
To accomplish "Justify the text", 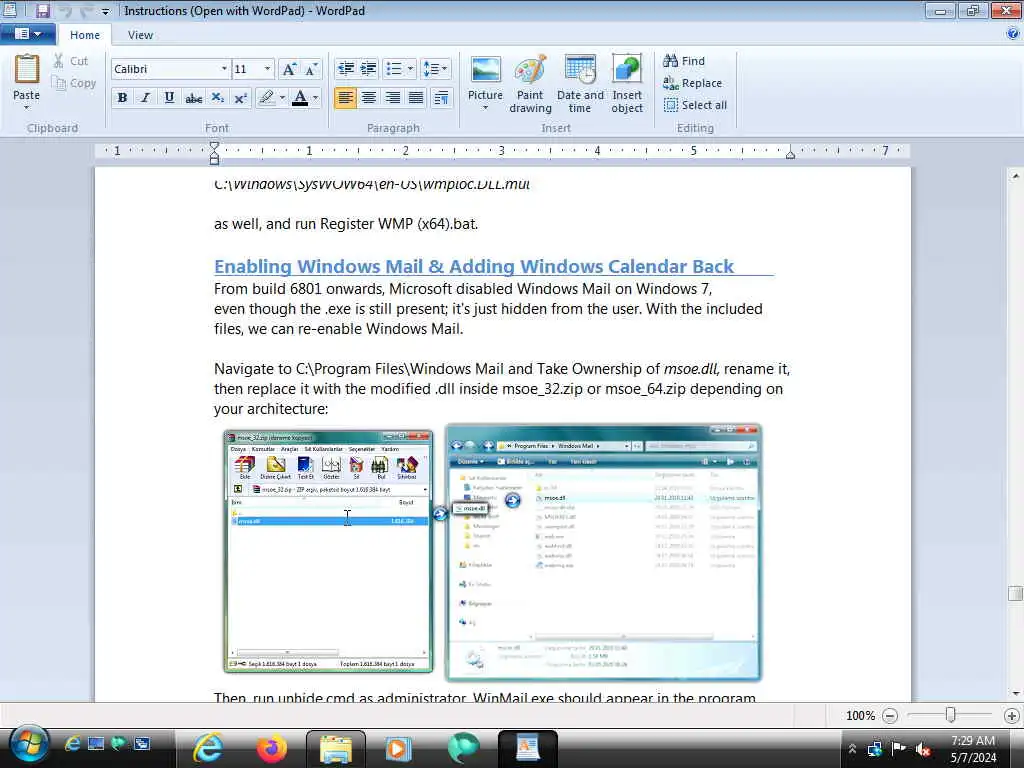I will tap(415, 98).
